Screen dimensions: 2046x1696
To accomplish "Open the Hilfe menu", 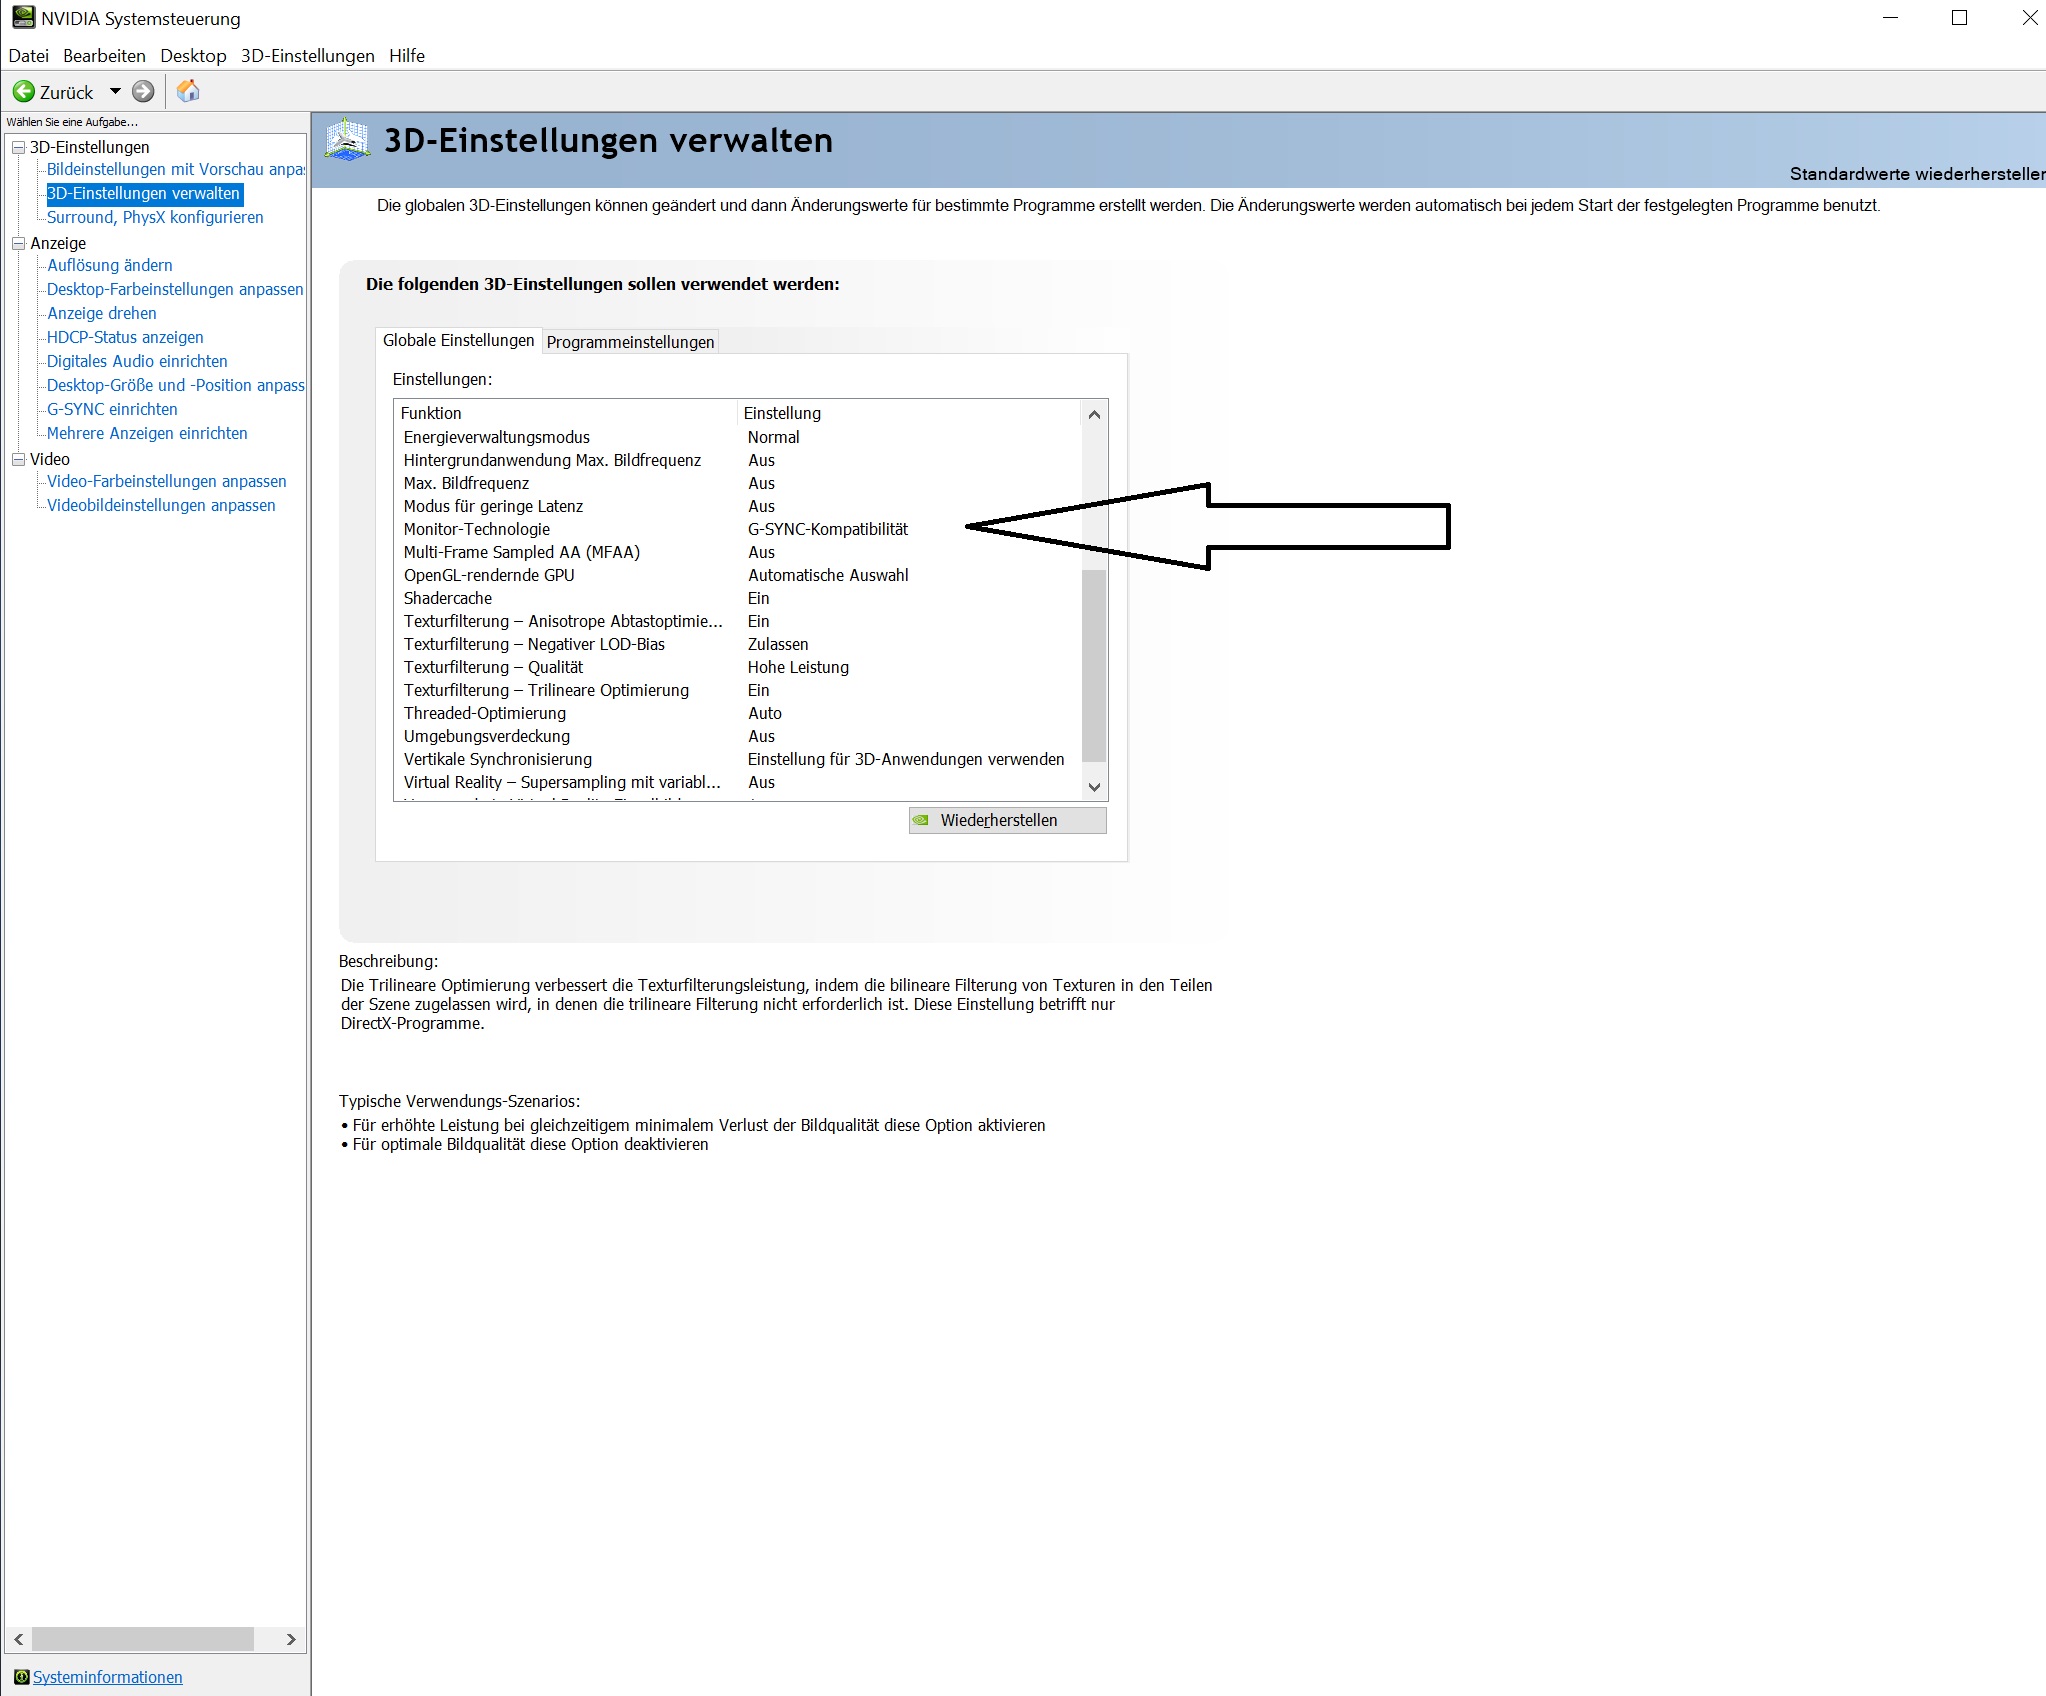I will click(x=407, y=56).
